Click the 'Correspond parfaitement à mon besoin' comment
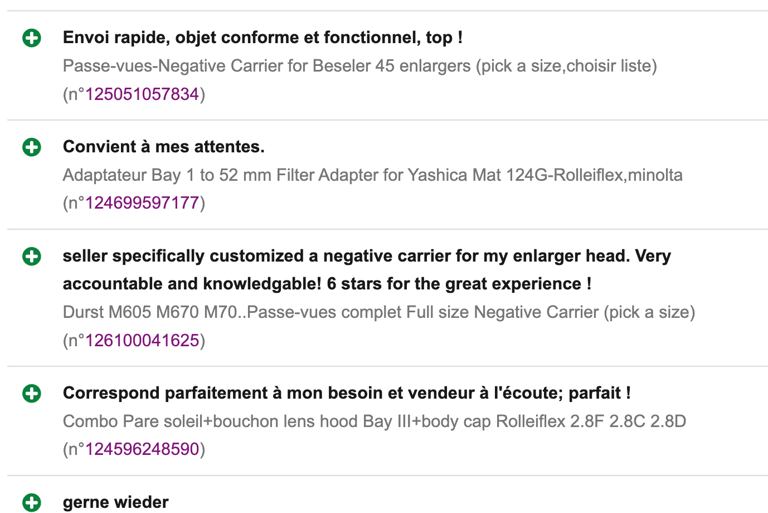Screen dimensions: 768x513 point(347,393)
